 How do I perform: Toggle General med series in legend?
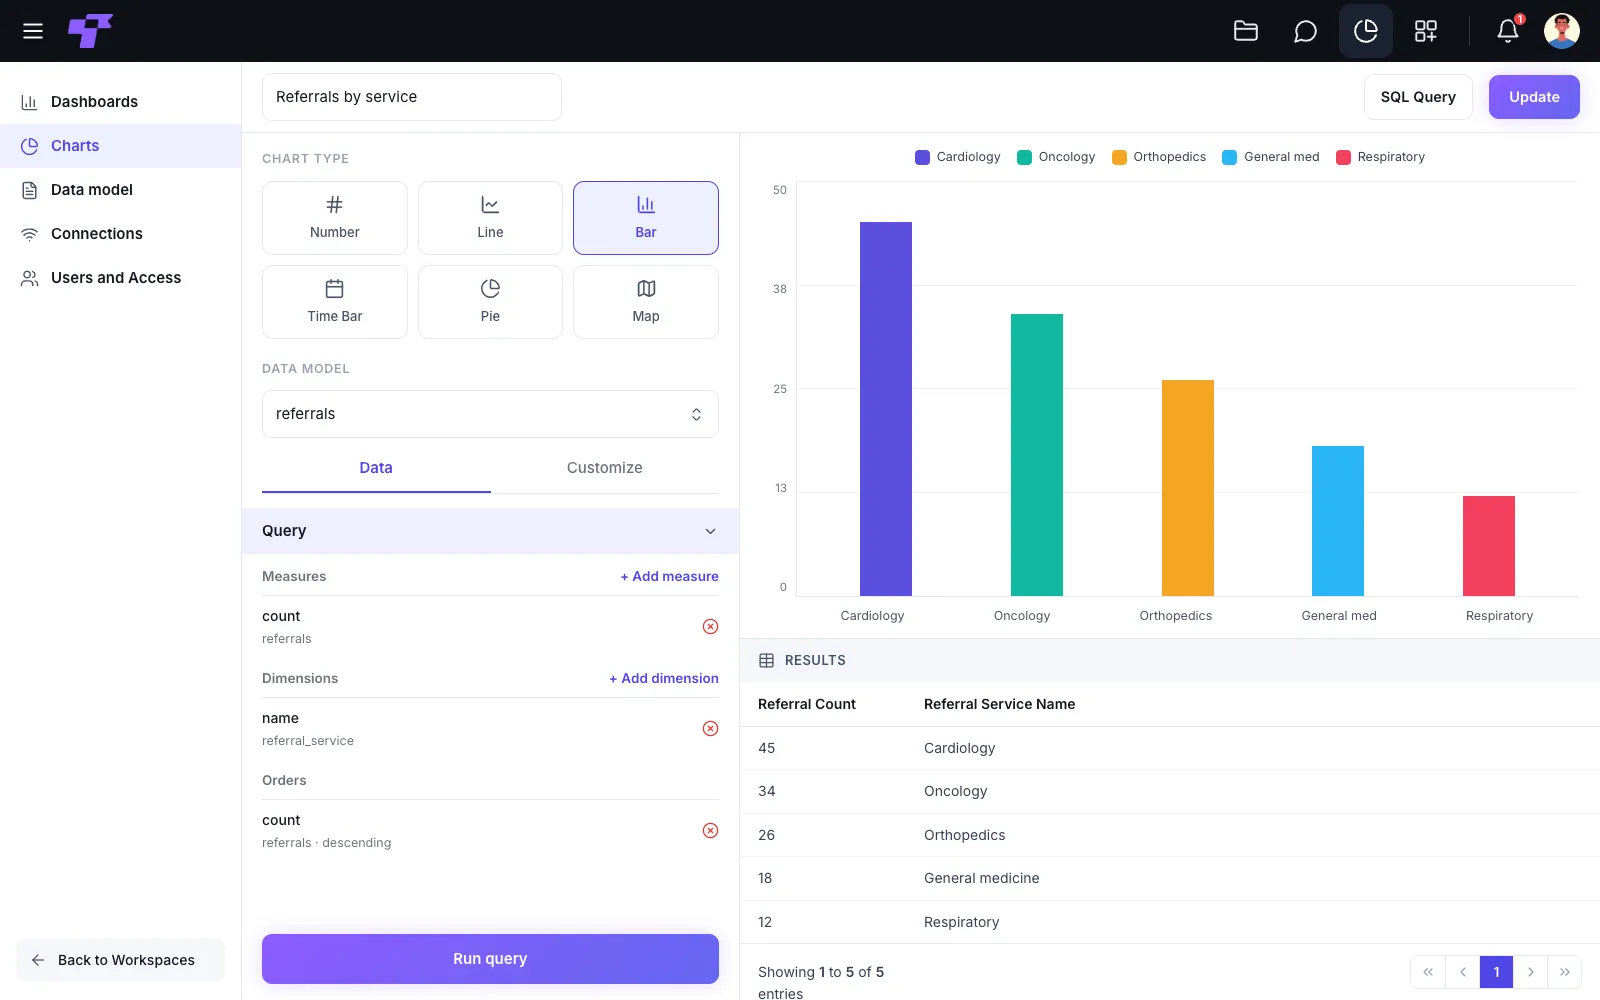(1271, 157)
